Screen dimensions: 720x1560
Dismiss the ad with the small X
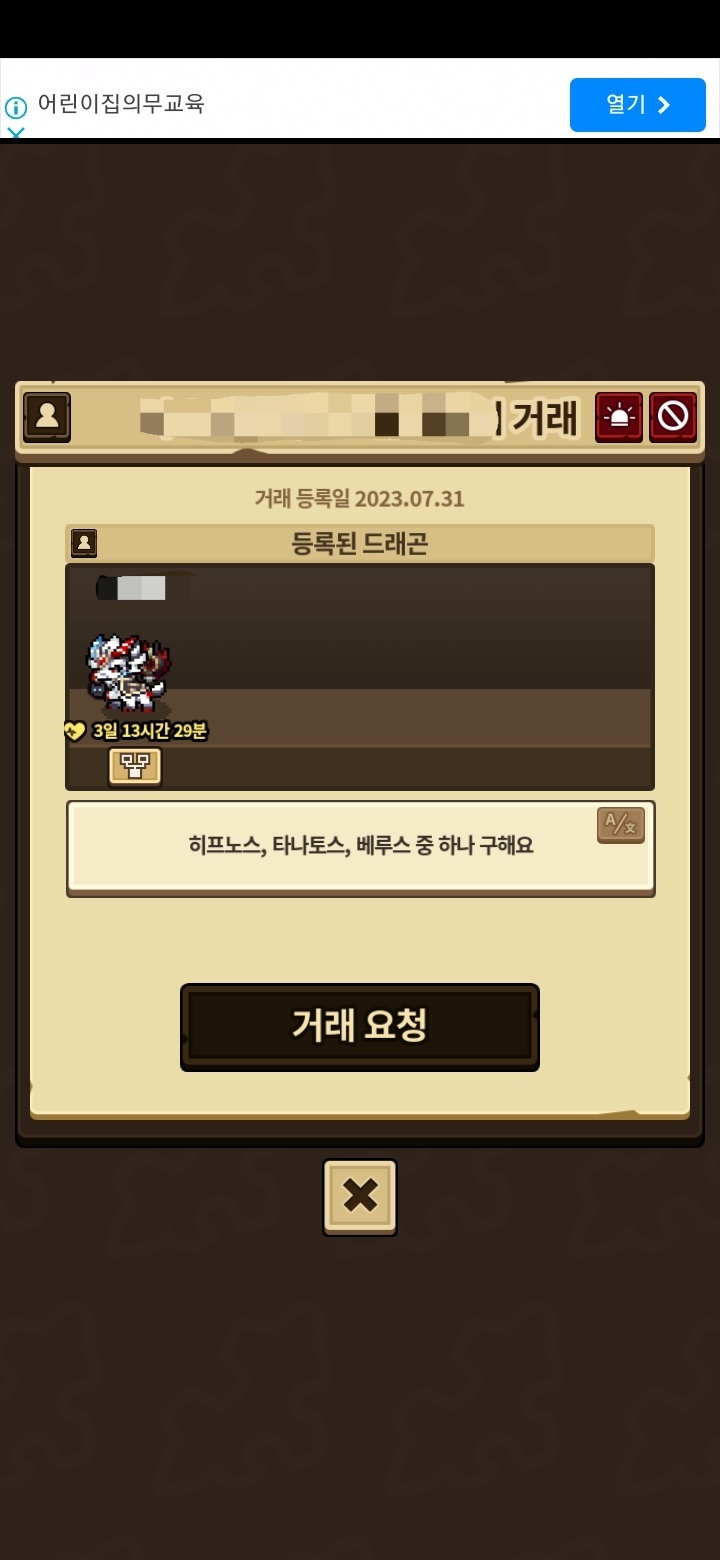[x=16, y=132]
